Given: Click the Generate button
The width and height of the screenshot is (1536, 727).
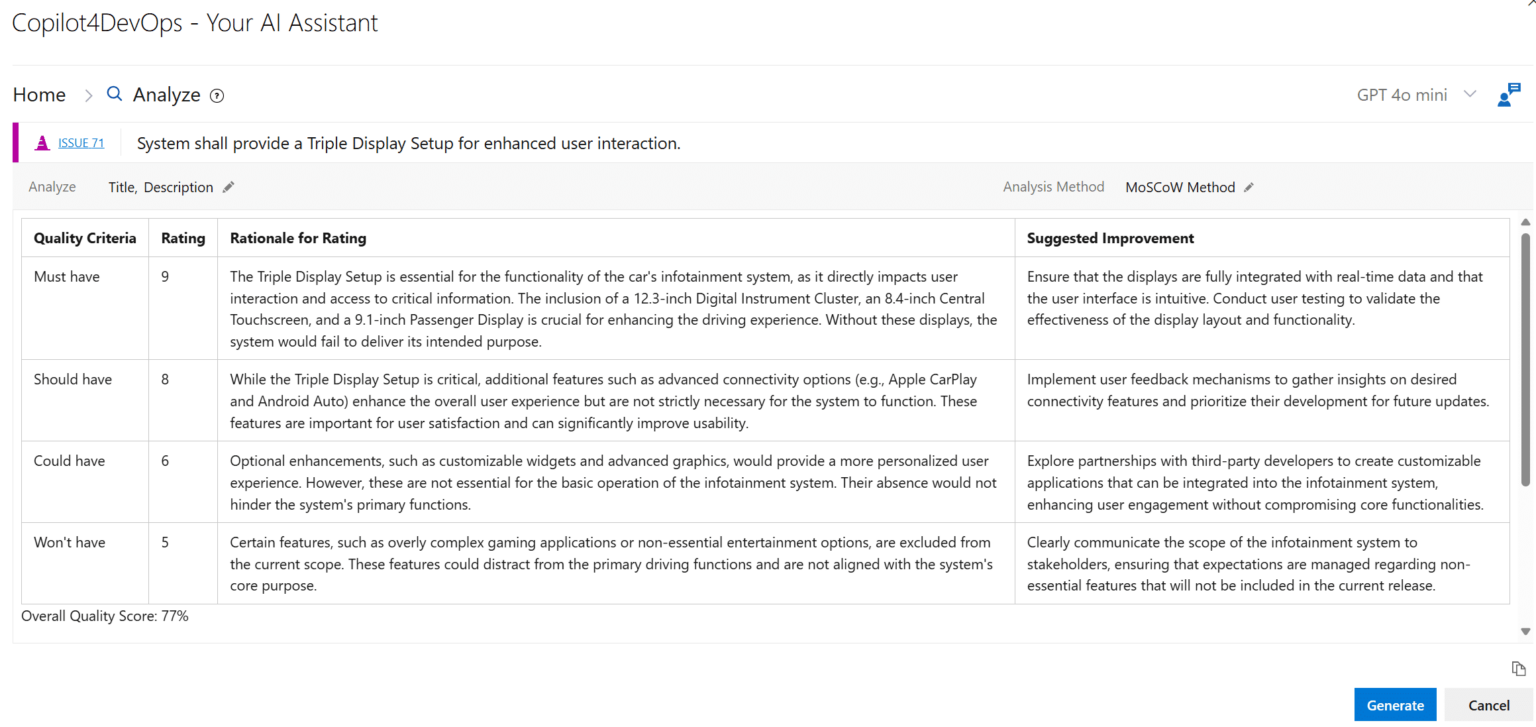Looking at the screenshot, I should [1395, 704].
